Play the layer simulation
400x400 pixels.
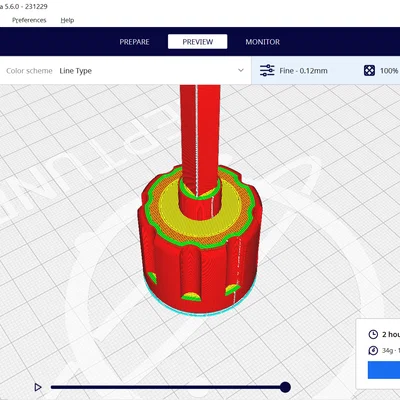tap(38, 387)
